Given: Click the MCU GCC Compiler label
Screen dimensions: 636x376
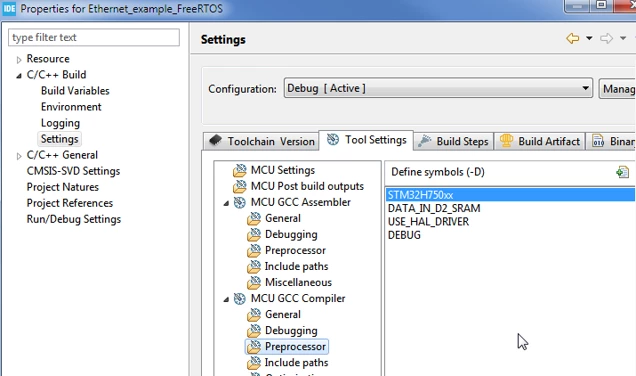Looking at the screenshot, I should pos(298,299).
